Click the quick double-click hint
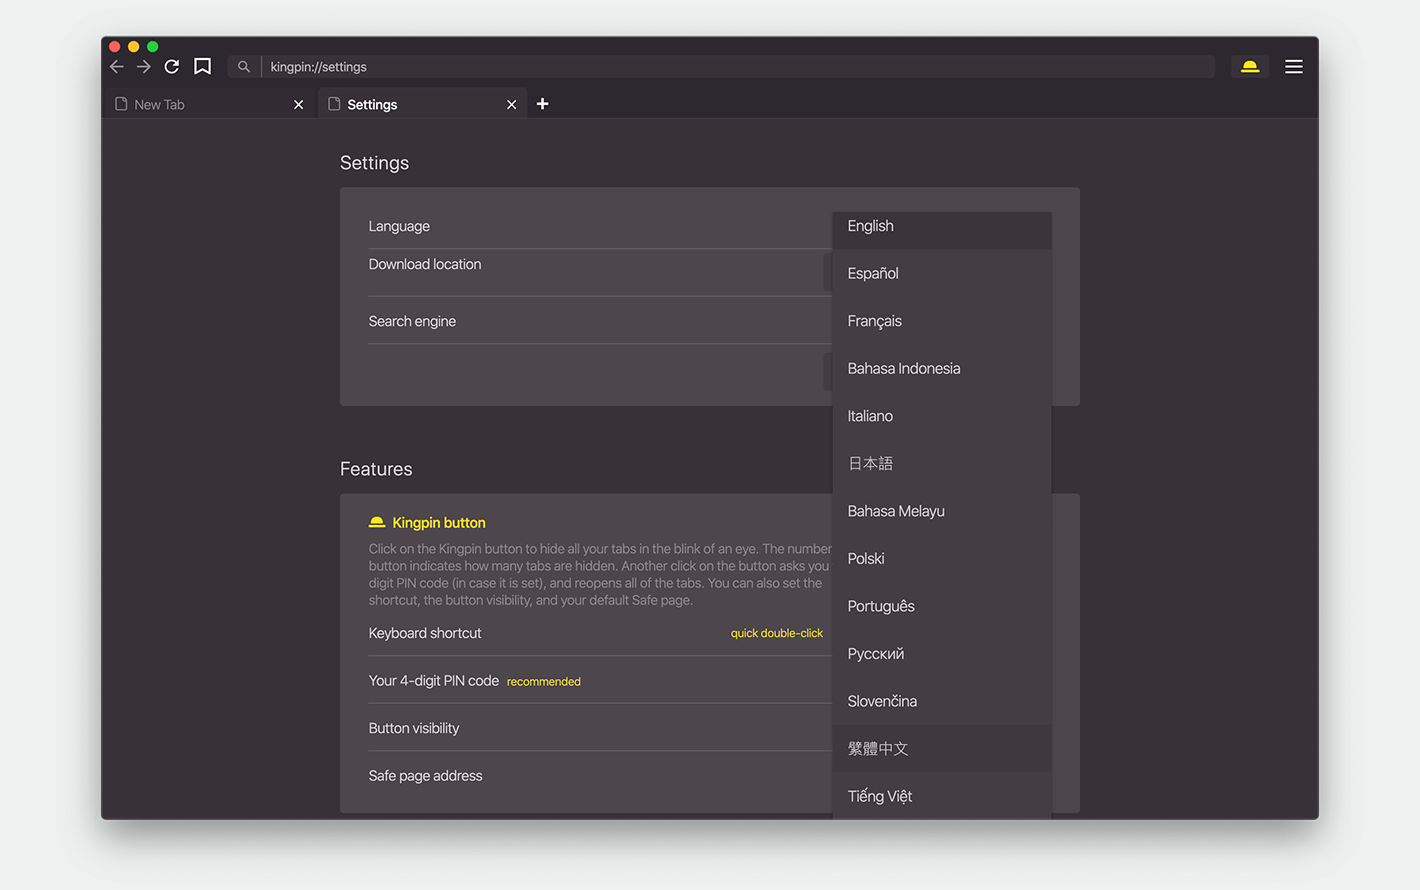This screenshot has height=890, width=1420. (x=777, y=633)
